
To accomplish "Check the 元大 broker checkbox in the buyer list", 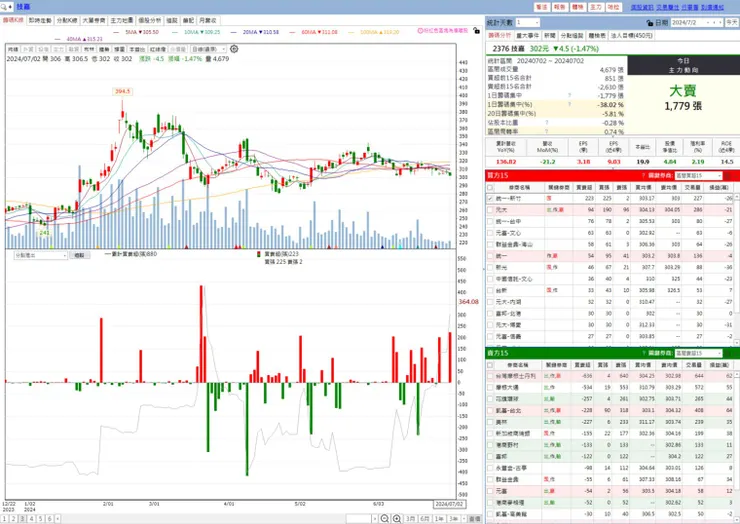I will pos(490,210).
